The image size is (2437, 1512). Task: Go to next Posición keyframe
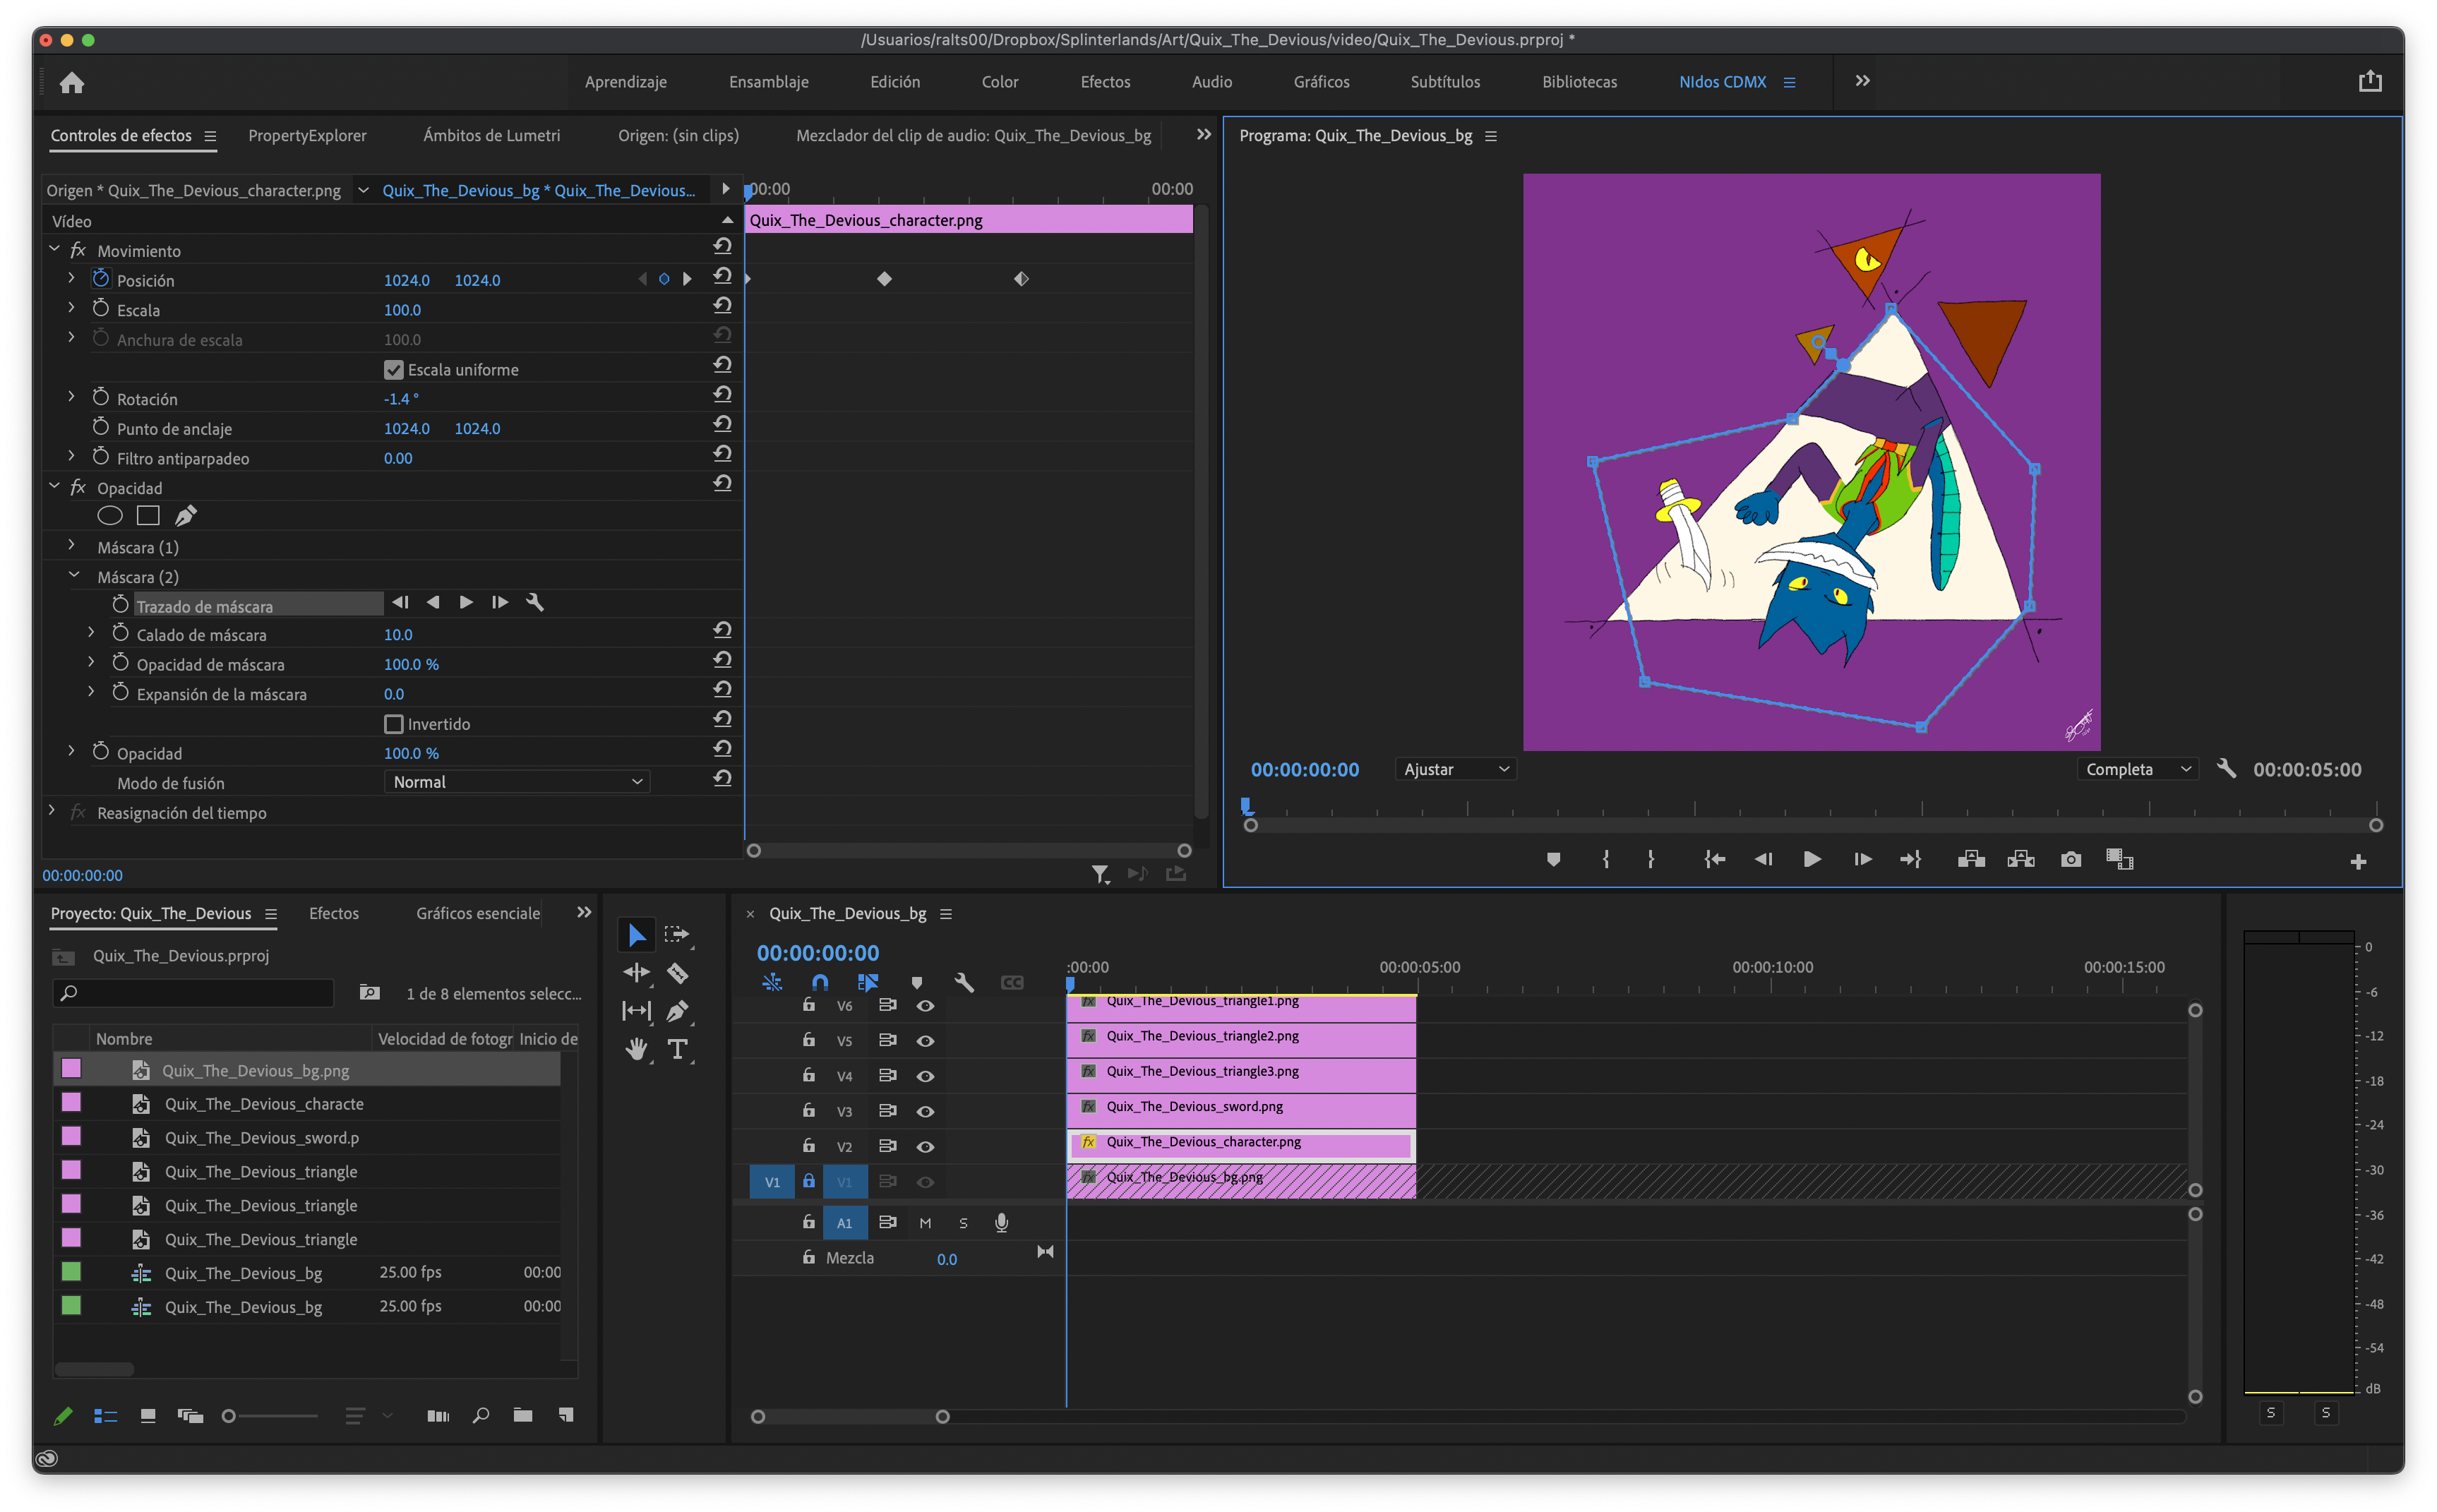point(687,279)
